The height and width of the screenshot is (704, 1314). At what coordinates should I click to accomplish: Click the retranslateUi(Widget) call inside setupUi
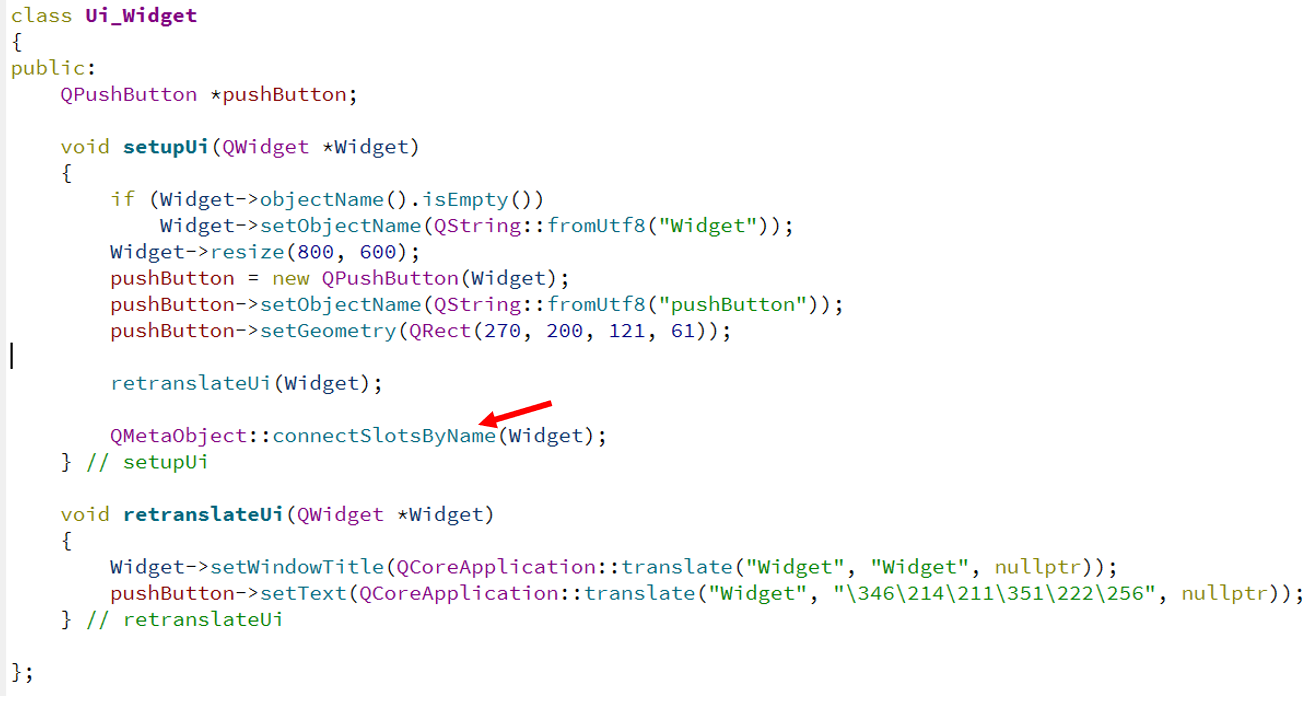tap(247, 383)
